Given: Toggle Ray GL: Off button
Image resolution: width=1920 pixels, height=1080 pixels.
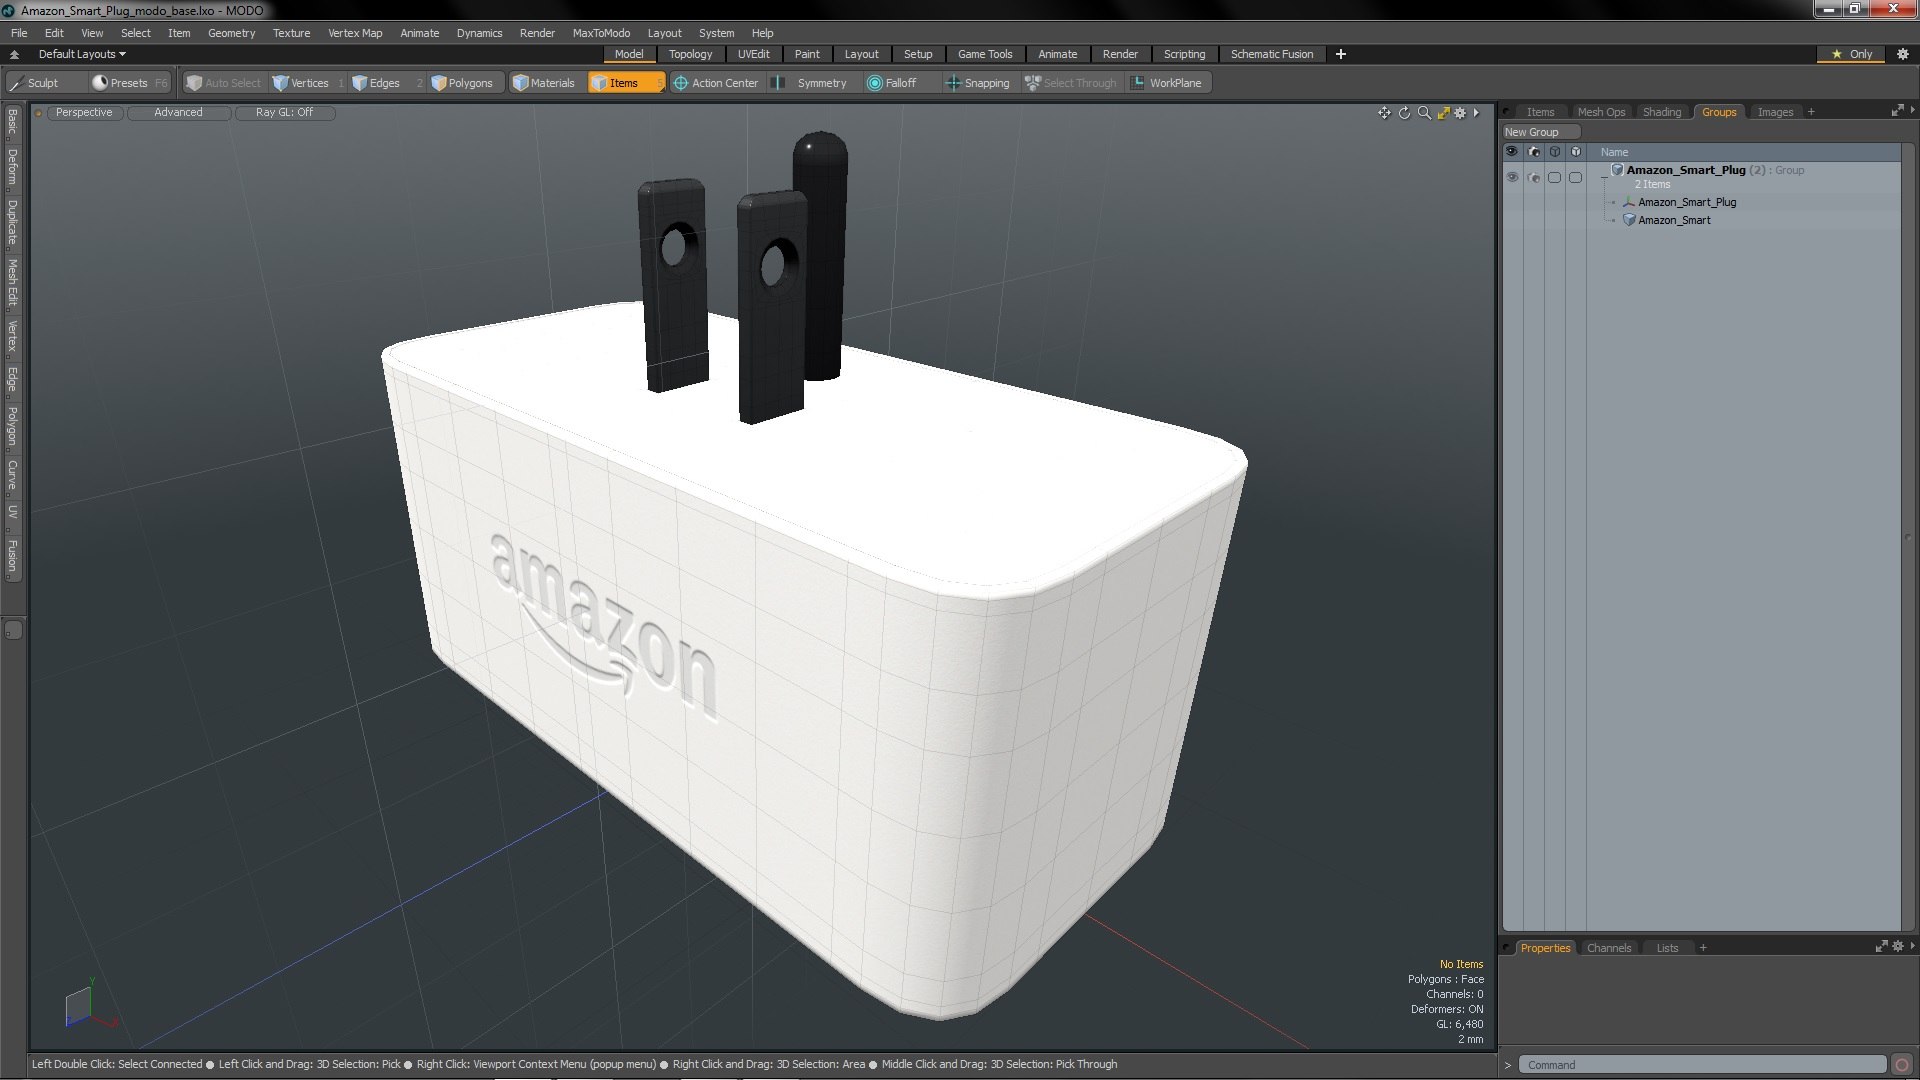Looking at the screenshot, I should [284, 112].
